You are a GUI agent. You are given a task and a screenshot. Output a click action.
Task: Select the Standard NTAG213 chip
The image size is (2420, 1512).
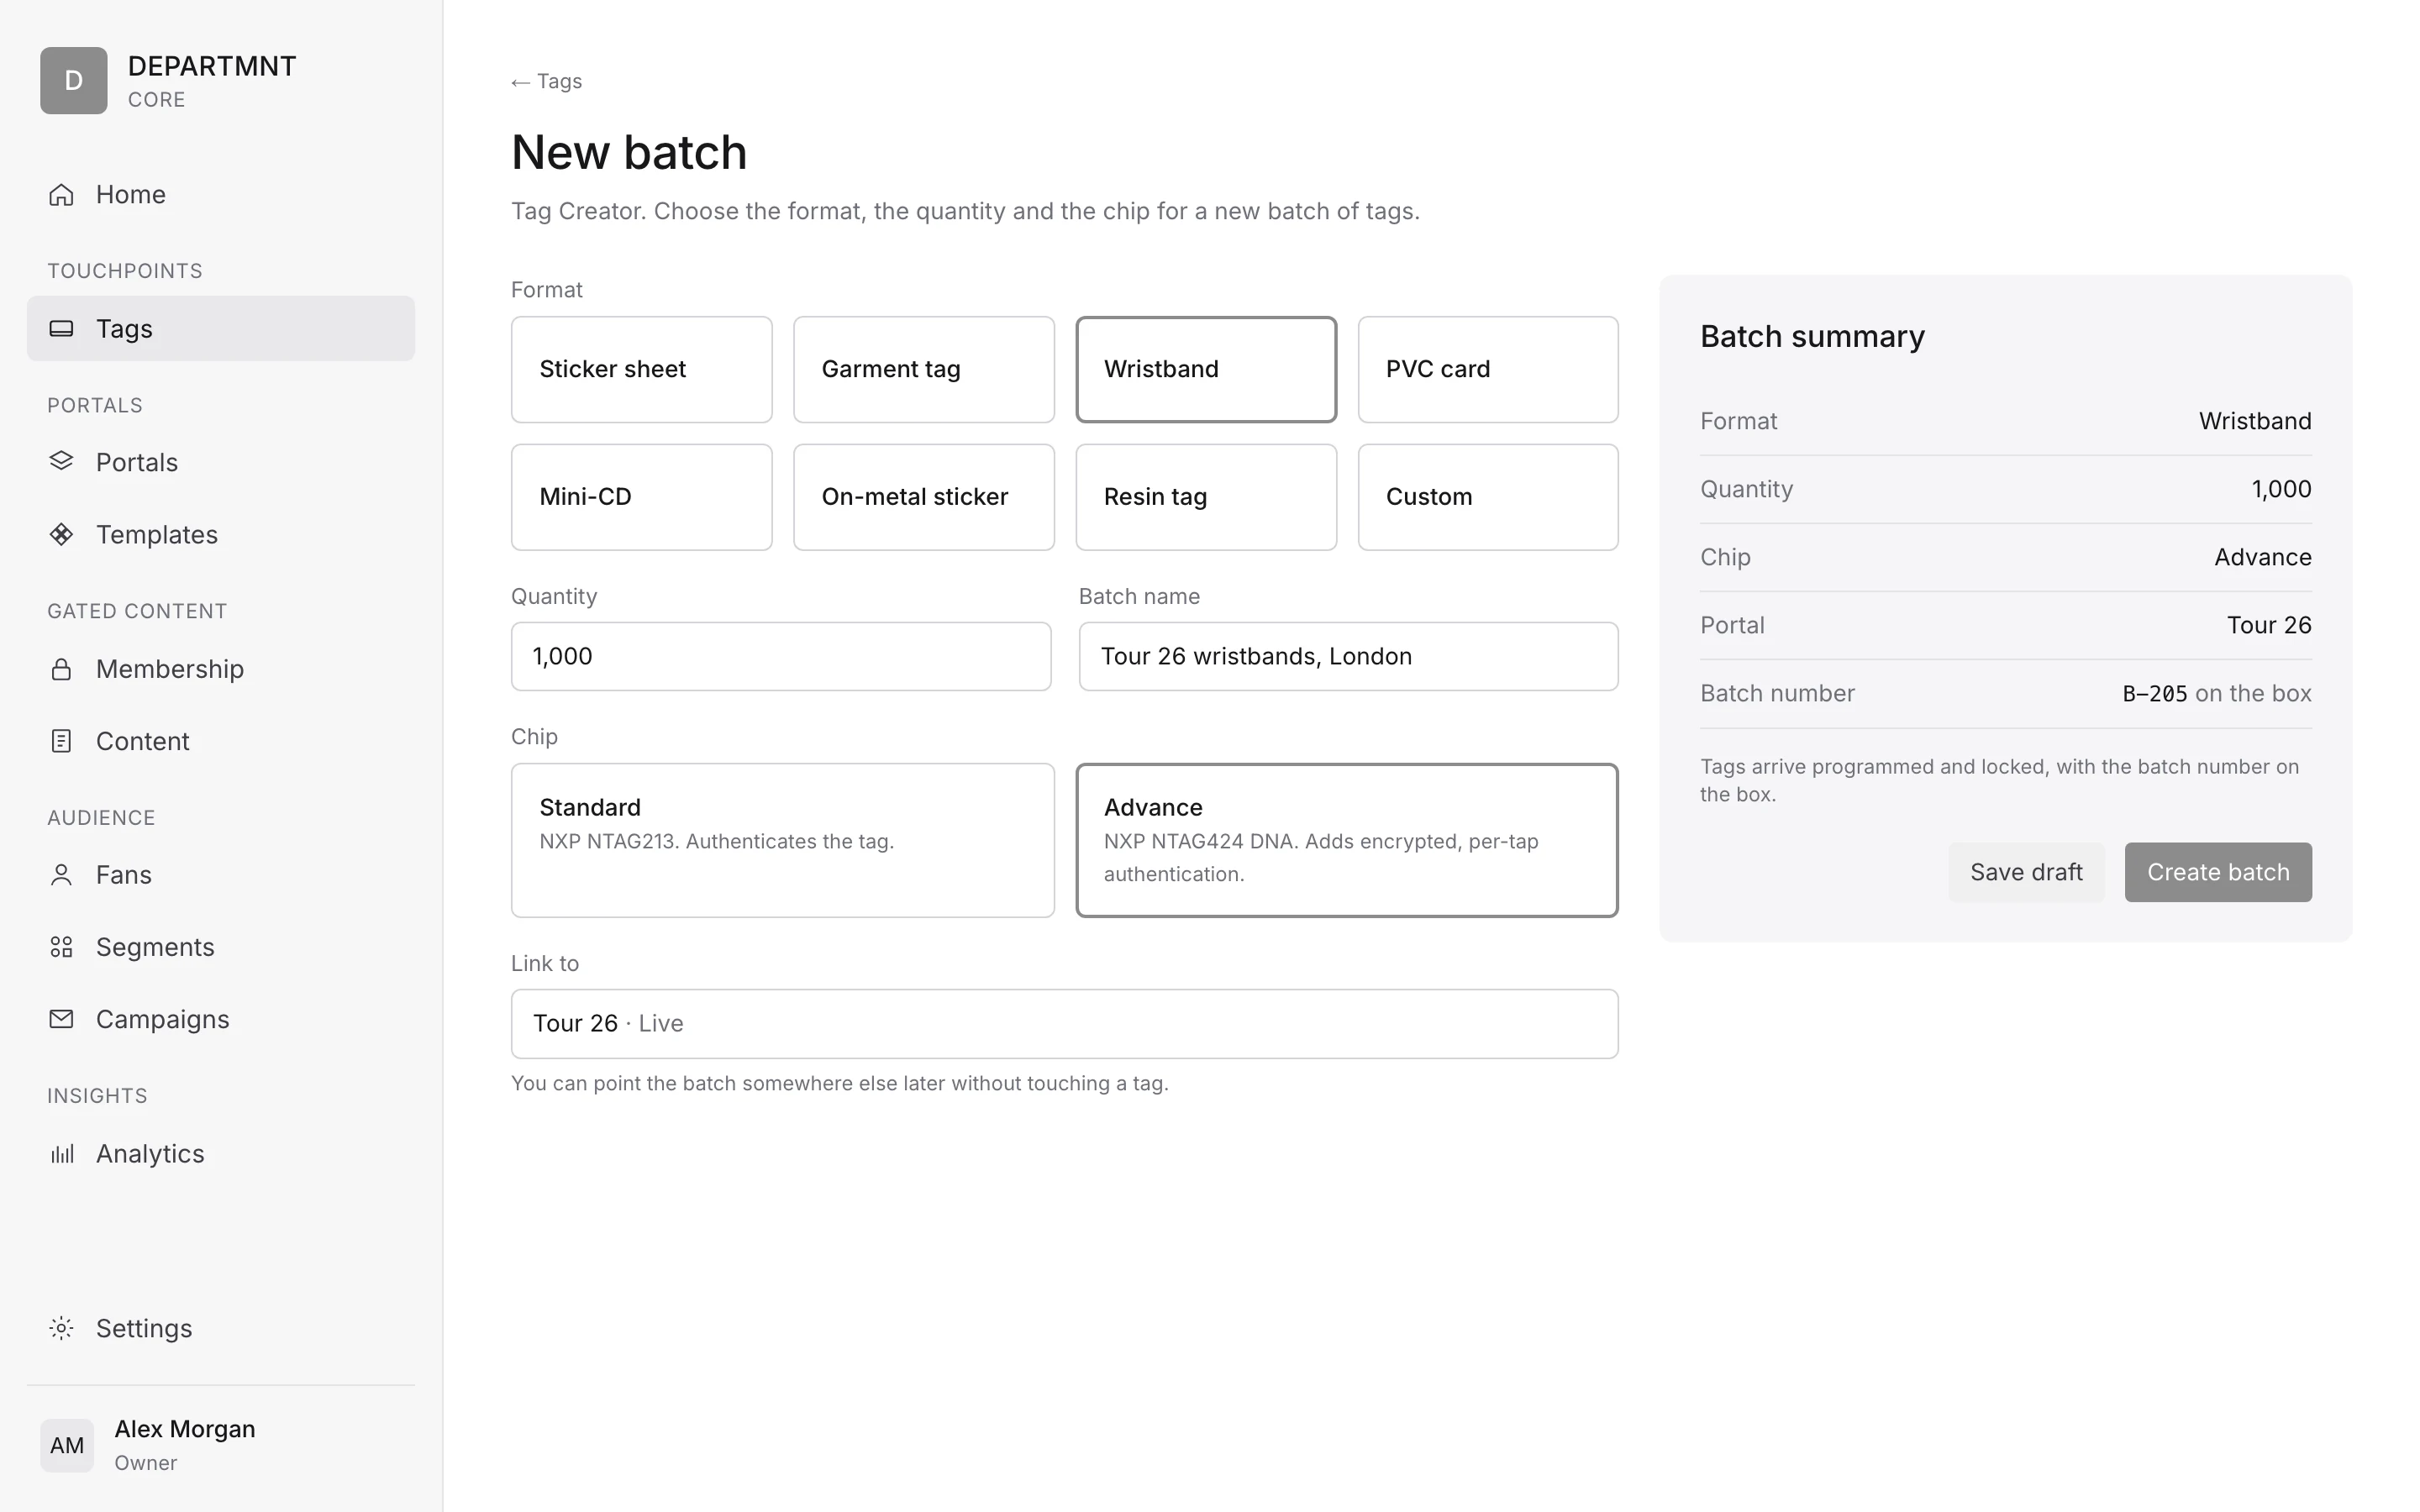click(782, 840)
